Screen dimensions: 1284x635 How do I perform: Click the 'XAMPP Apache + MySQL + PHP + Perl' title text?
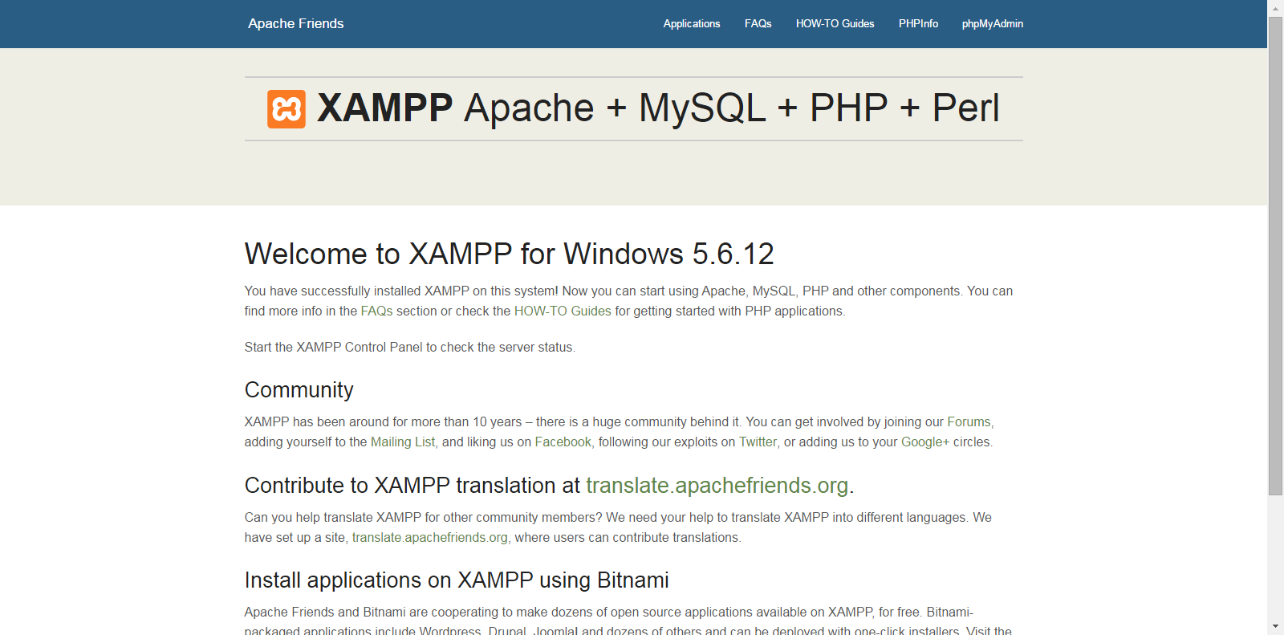click(658, 109)
